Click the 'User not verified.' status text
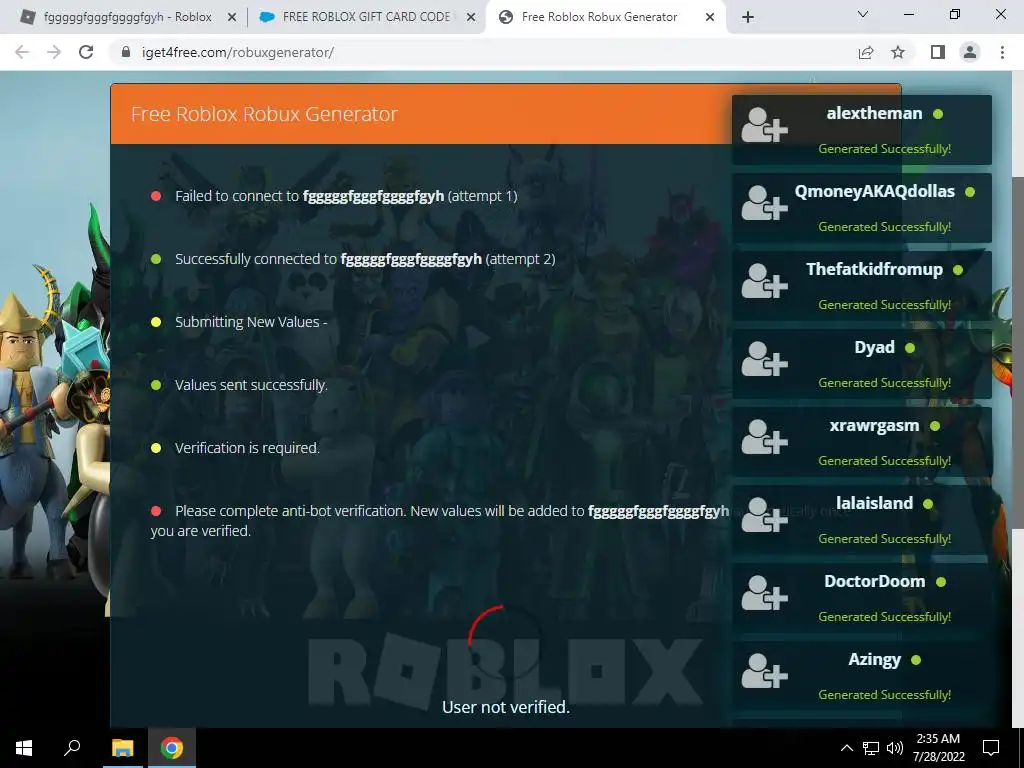1024x768 pixels. (505, 707)
